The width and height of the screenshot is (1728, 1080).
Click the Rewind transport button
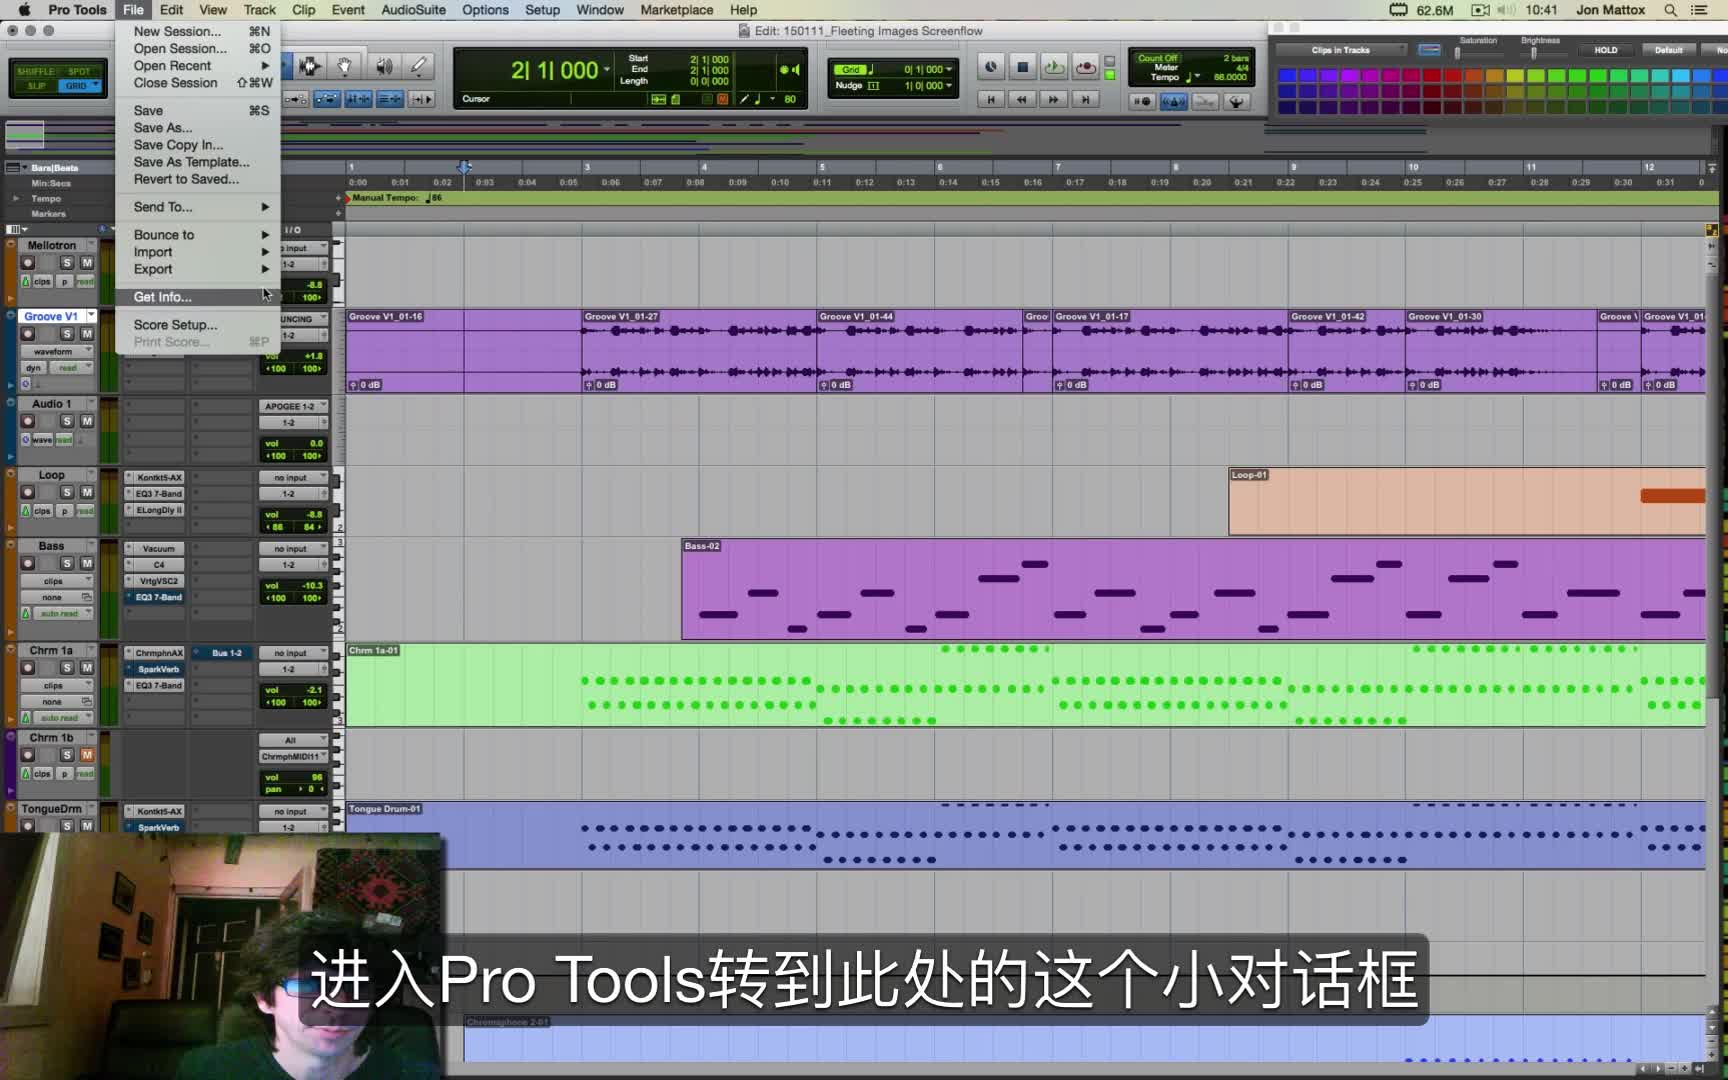point(1022,100)
